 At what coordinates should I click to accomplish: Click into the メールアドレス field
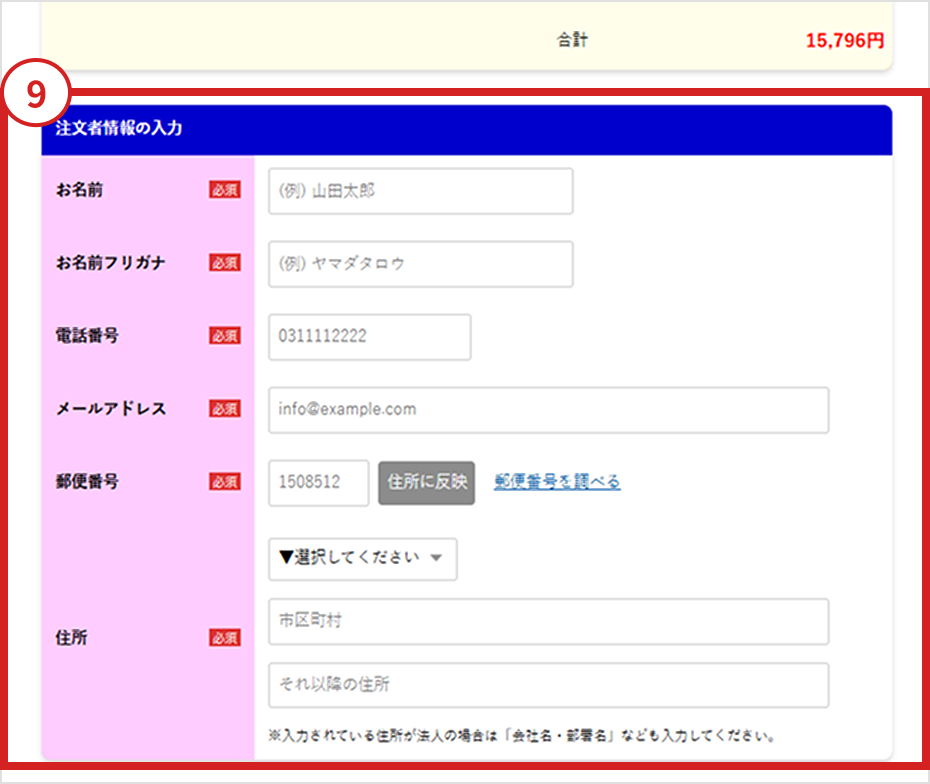pyautogui.click(x=548, y=410)
